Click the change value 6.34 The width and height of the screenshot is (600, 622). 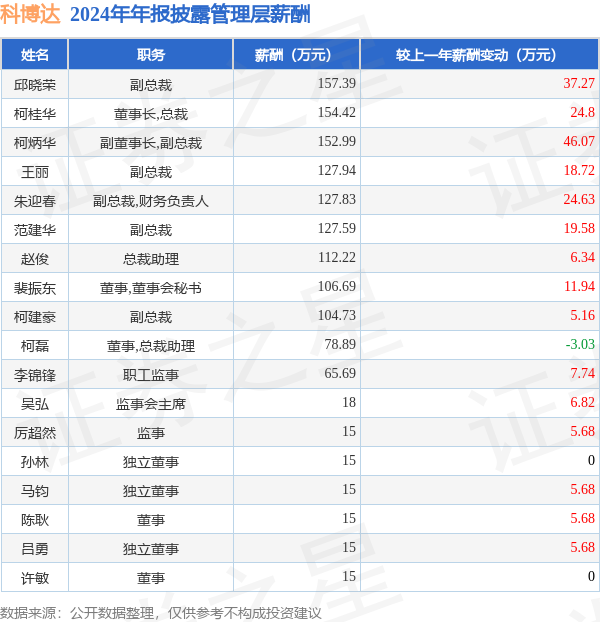[583, 257]
